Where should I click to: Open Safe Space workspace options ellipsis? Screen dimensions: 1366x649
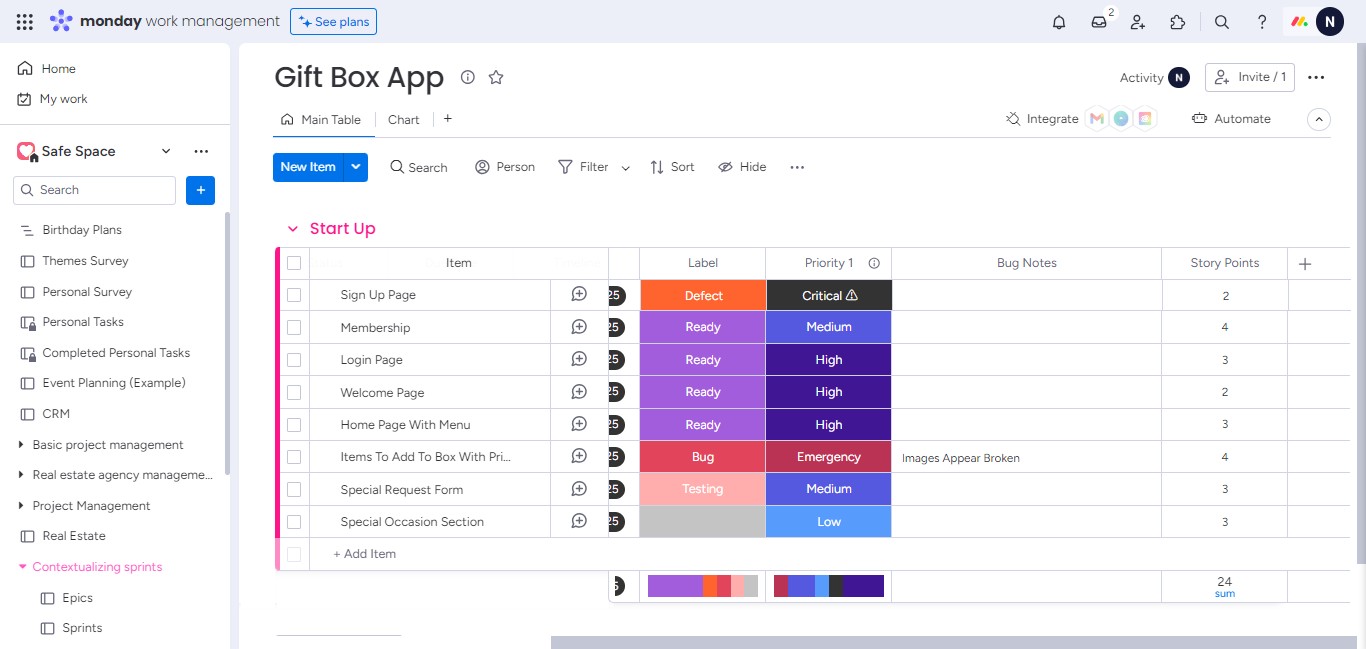point(201,151)
